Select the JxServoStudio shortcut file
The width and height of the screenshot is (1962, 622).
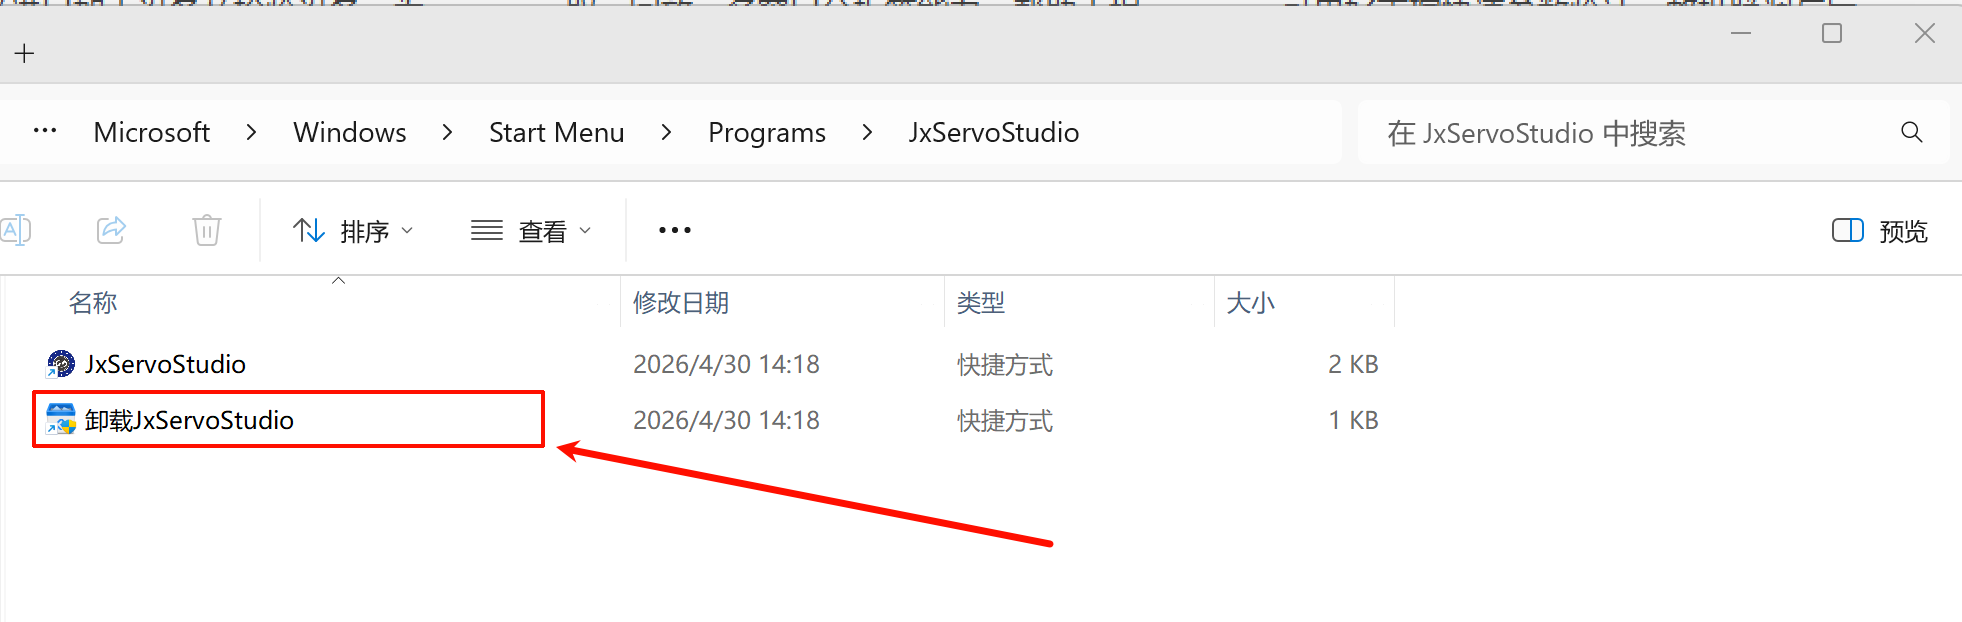(165, 364)
